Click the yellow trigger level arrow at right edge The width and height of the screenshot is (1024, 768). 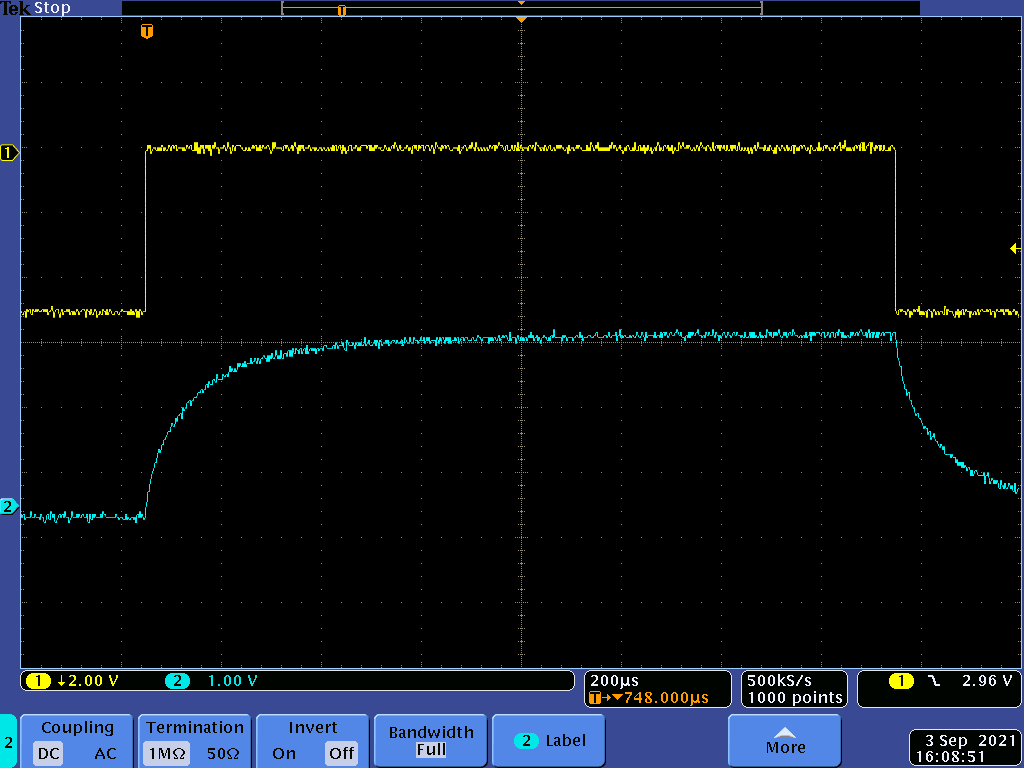pyautogui.click(x=1015, y=248)
